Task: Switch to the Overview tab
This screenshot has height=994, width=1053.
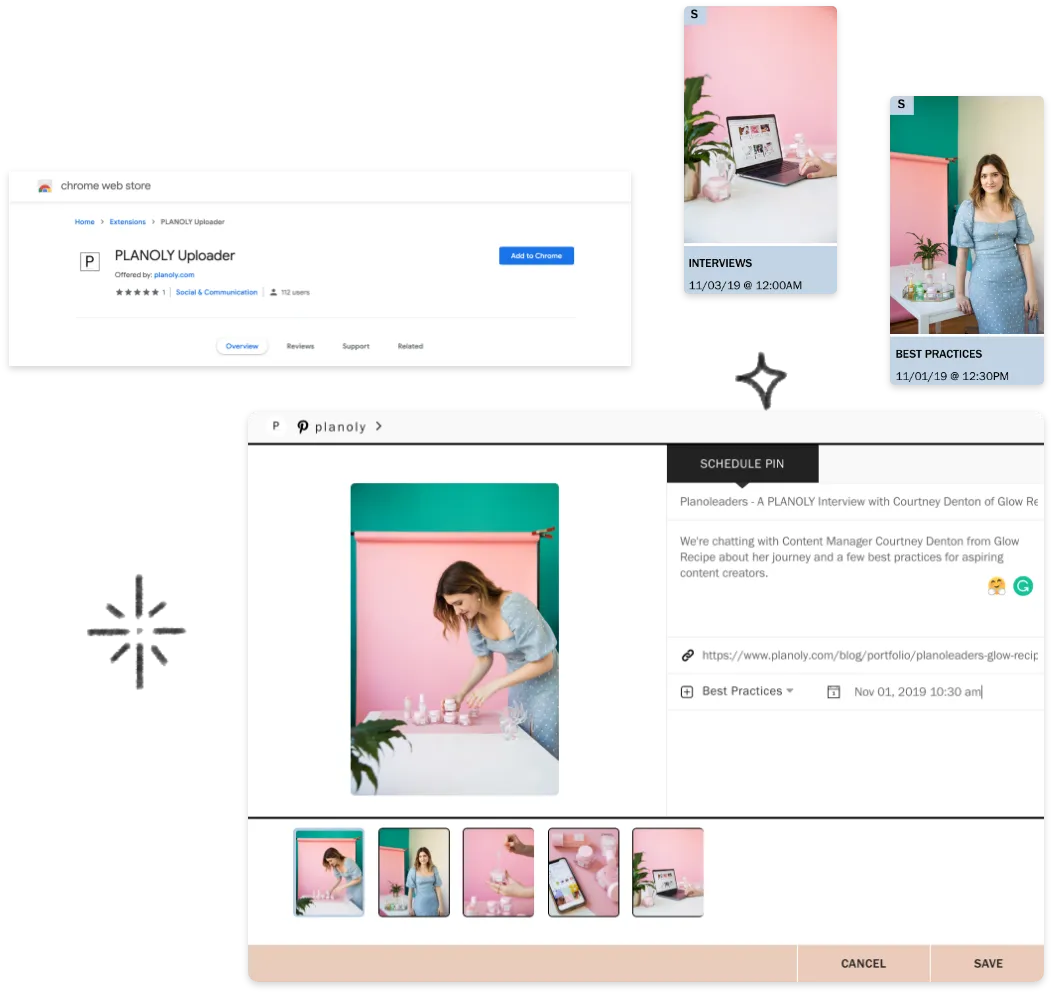Action: click(x=242, y=347)
